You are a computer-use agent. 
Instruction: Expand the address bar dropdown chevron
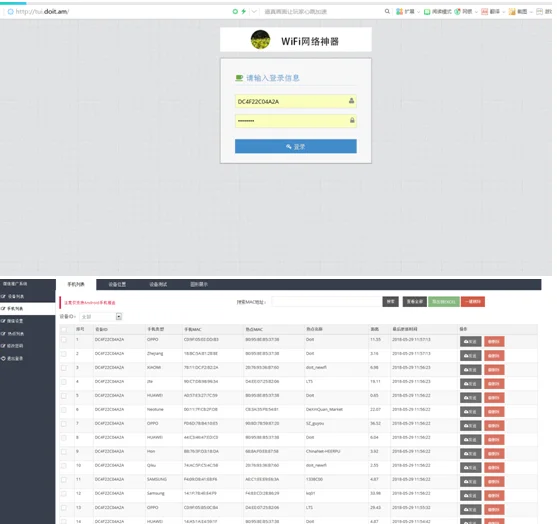point(254,11)
